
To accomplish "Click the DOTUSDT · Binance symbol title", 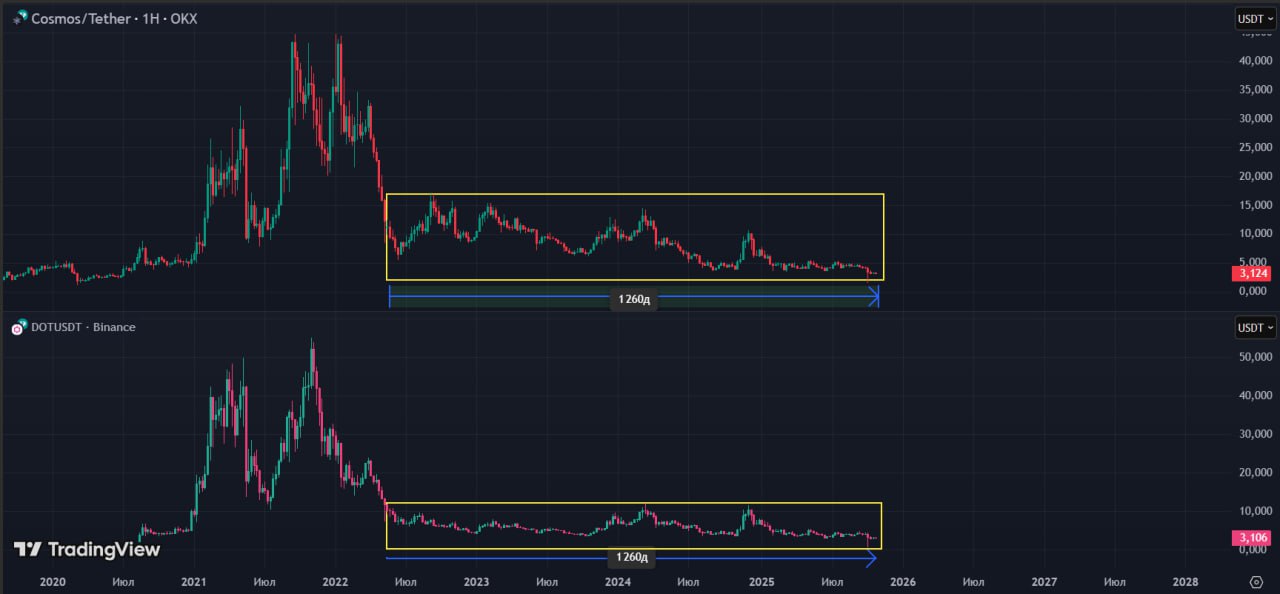I will pos(81,328).
